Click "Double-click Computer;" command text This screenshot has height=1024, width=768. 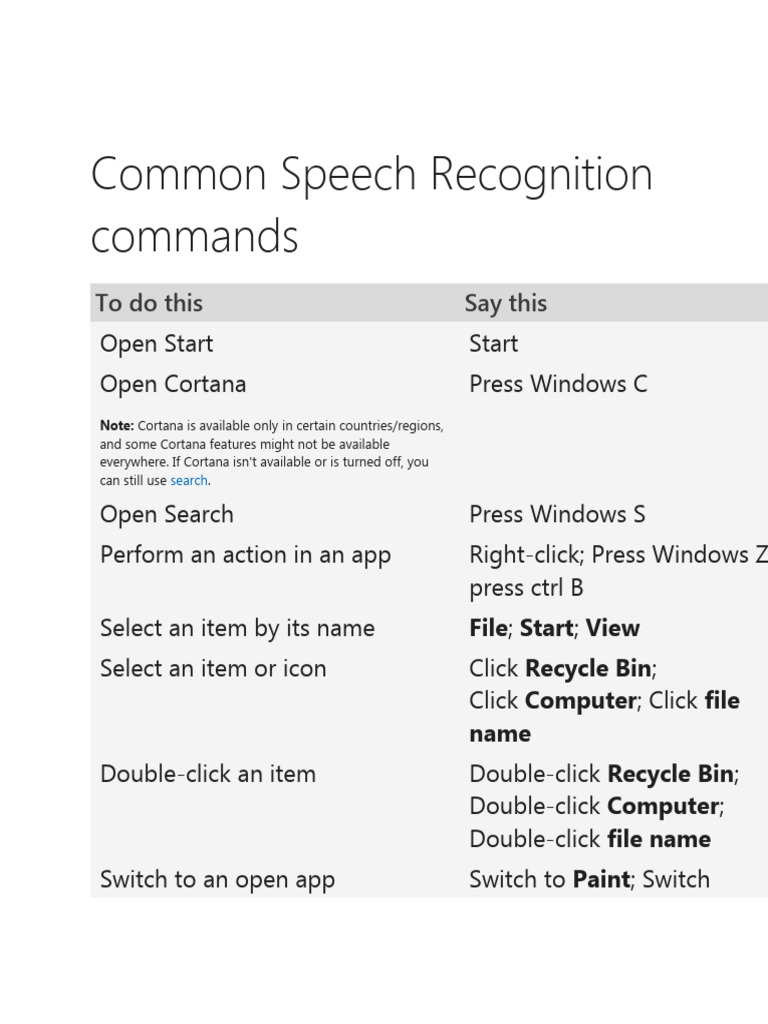(596, 806)
